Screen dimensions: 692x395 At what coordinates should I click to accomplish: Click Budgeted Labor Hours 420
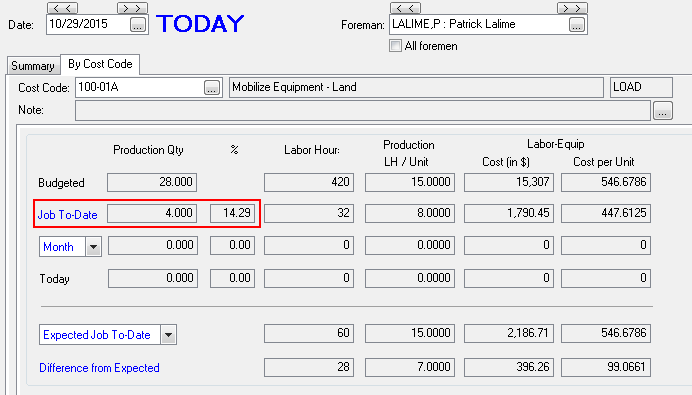point(309,182)
